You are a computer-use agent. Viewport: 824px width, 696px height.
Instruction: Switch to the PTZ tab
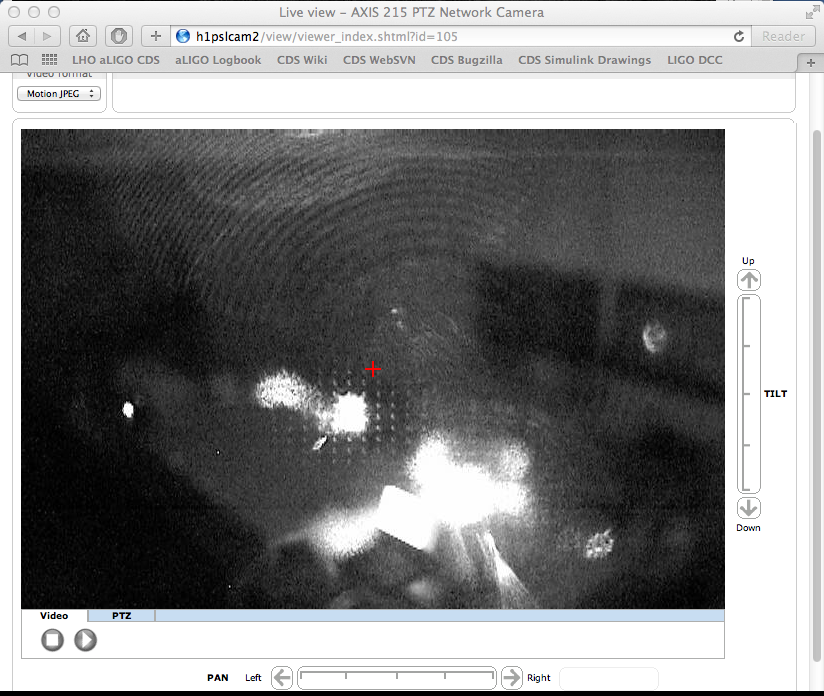(x=121, y=616)
